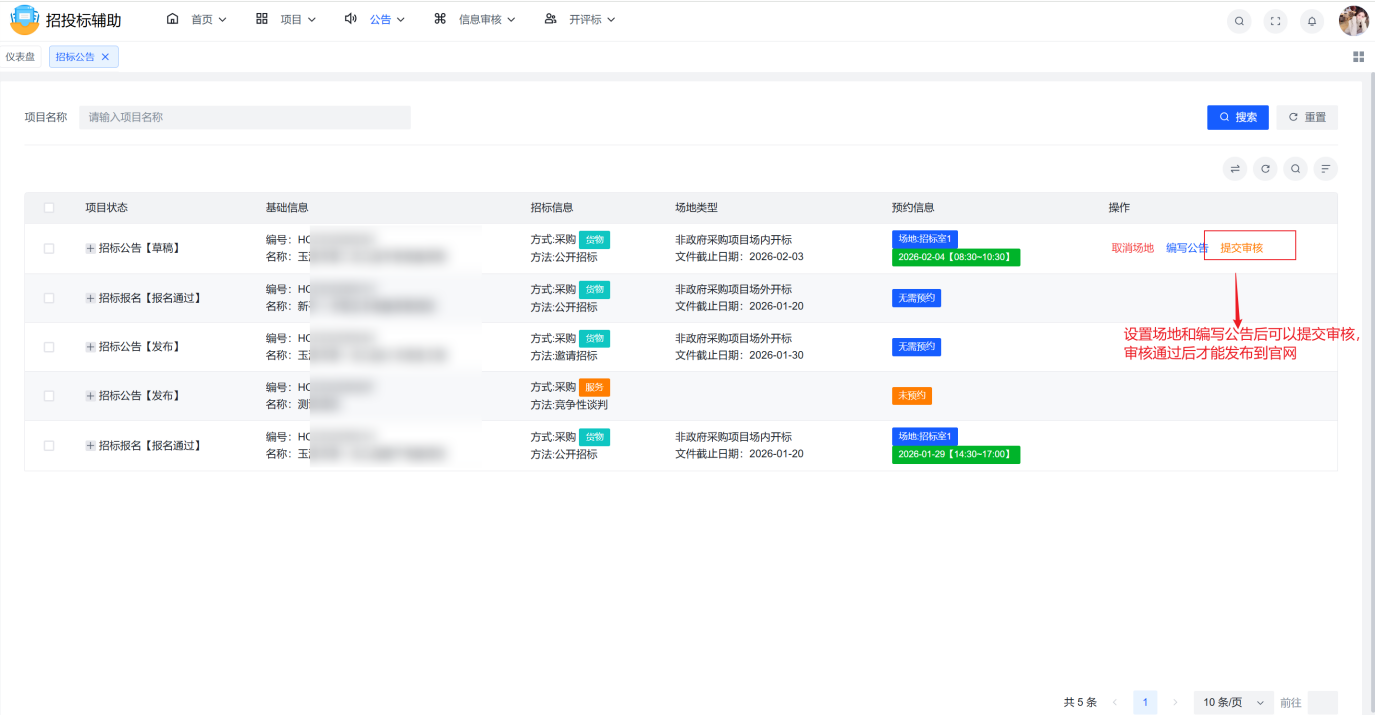The width and height of the screenshot is (1375, 715).
Task: Check the checkbox for the 招标公告【草稿】 row
Action: (48, 248)
